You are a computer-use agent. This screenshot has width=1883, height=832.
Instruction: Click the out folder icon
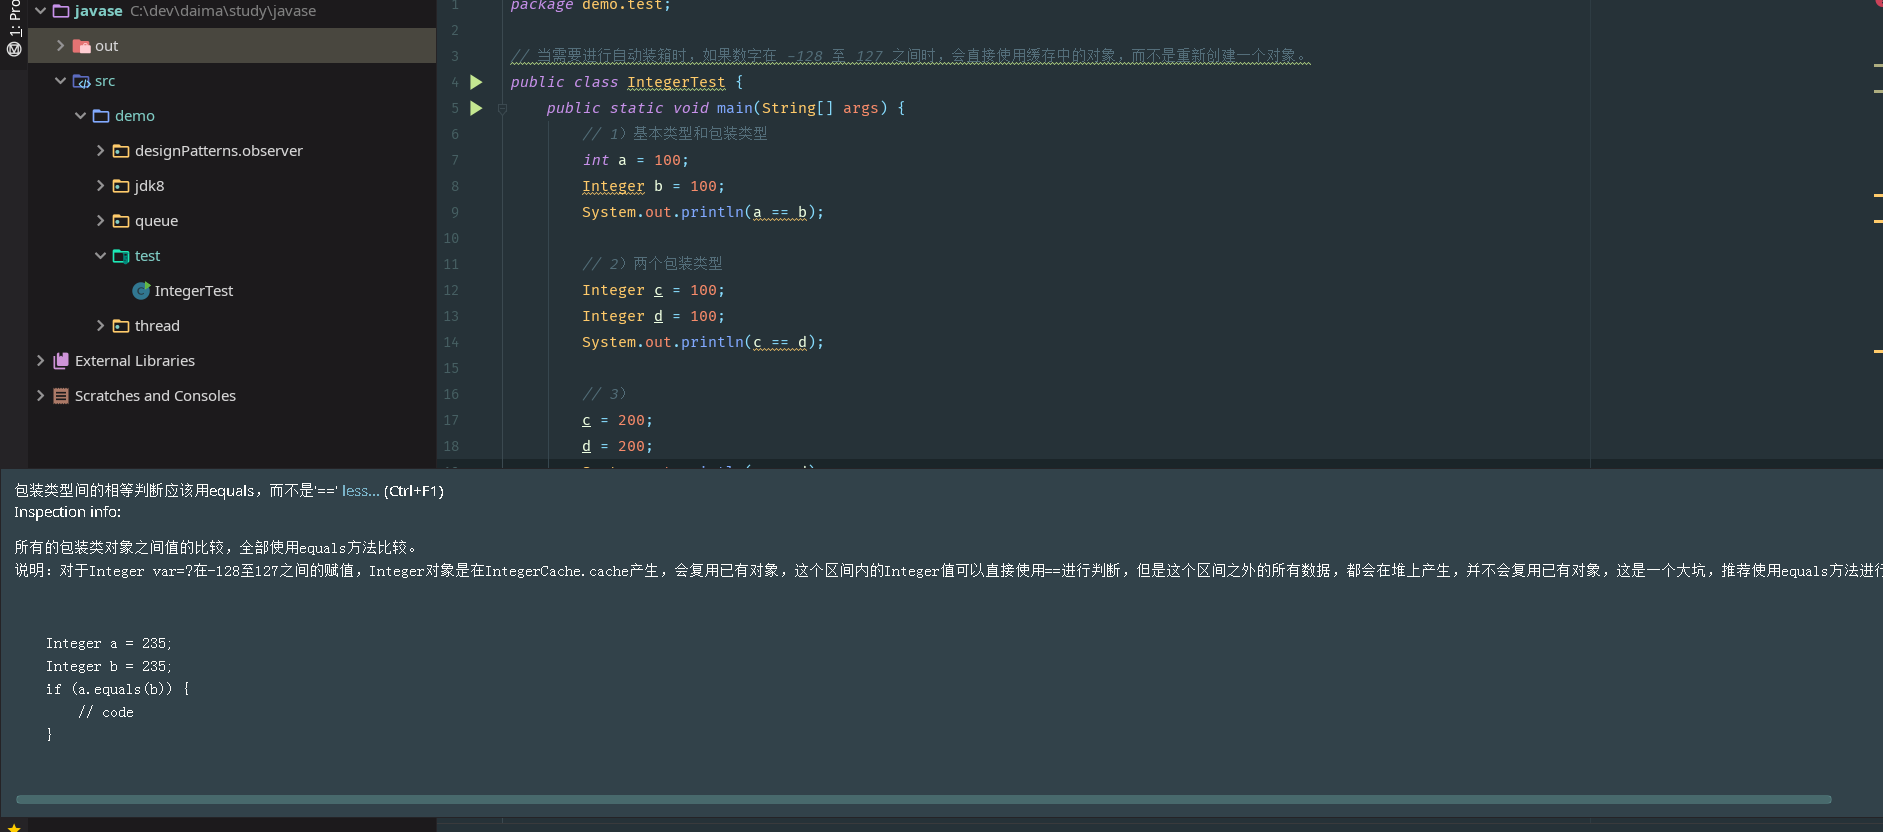click(82, 46)
